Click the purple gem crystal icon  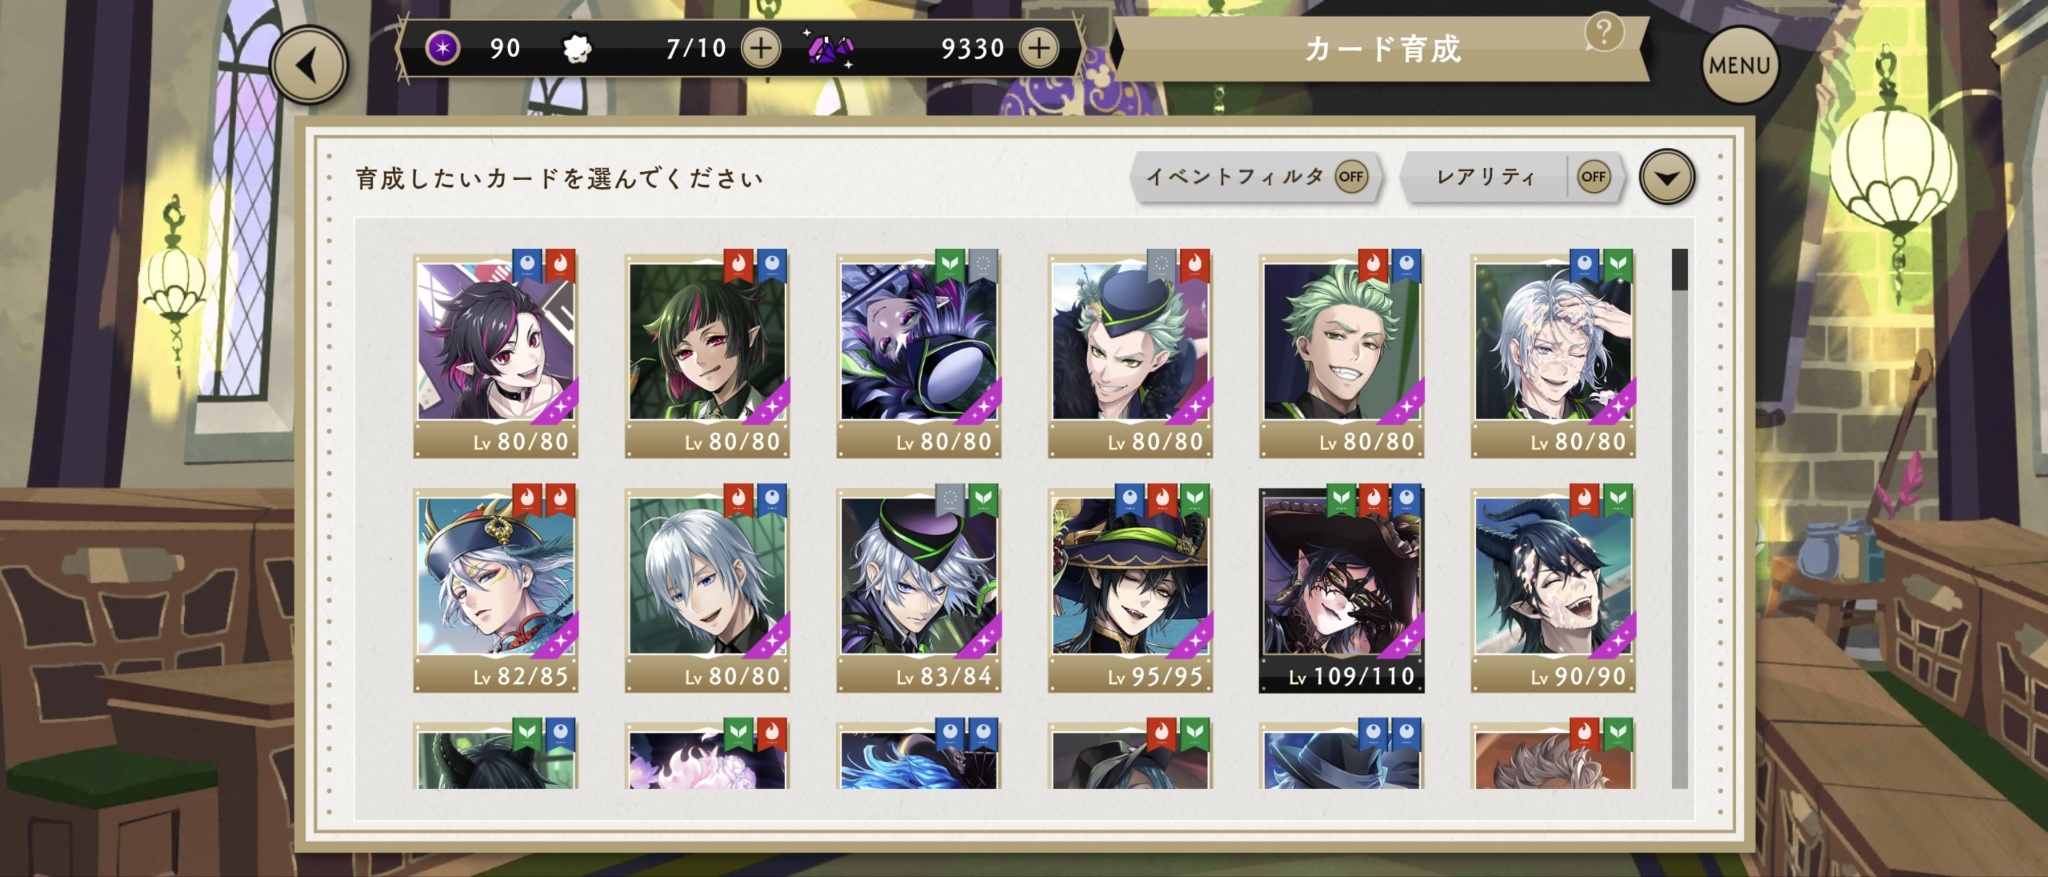click(830, 48)
